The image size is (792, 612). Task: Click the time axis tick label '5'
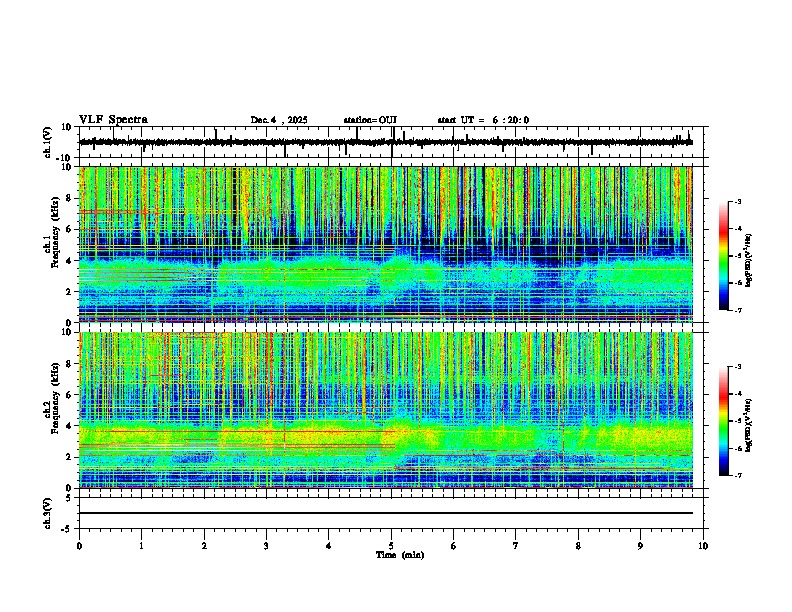(391, 546)
